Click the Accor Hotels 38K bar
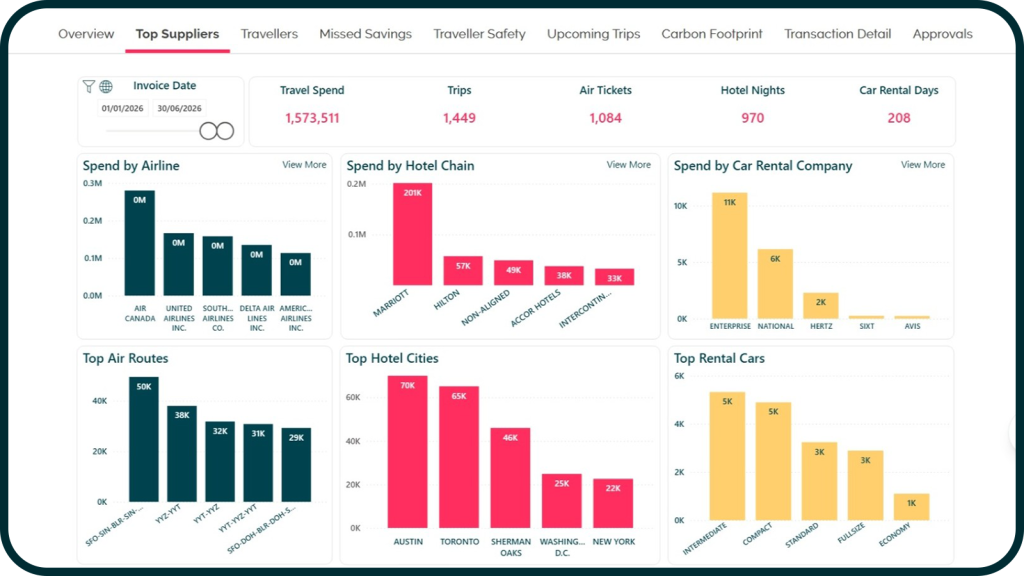 (x=564, y=276)
